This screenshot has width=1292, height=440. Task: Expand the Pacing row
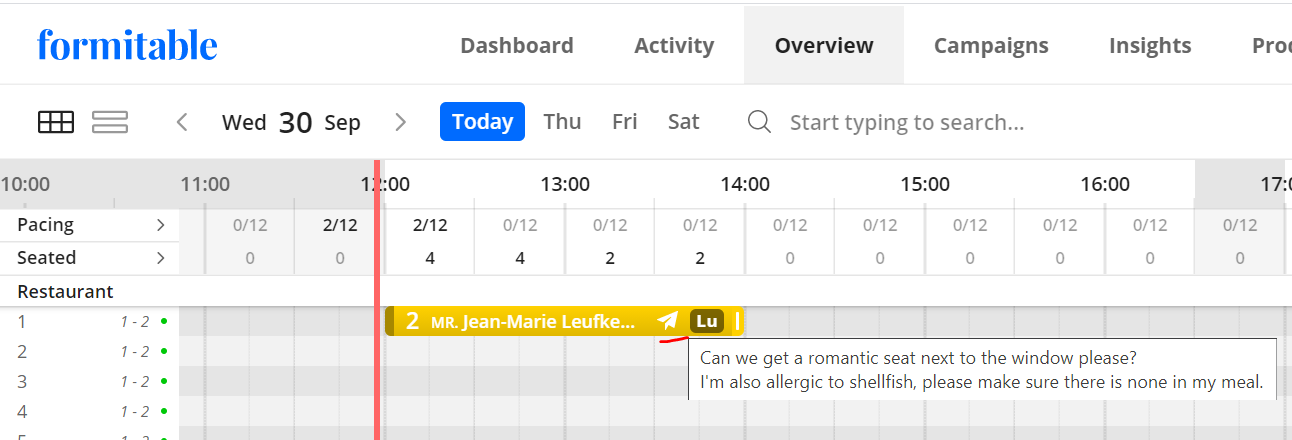tap(160, 225)
